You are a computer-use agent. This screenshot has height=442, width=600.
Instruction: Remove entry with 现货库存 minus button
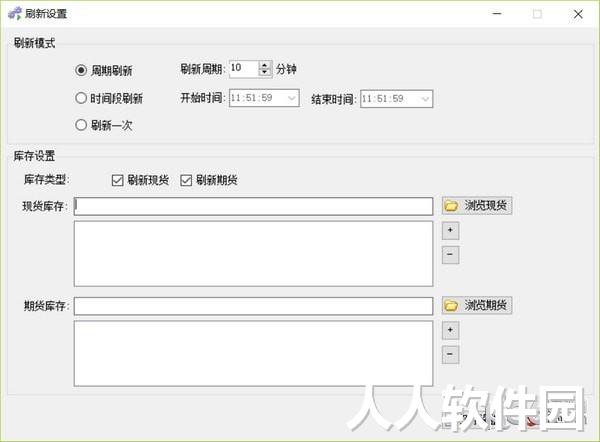tap(450, 254)
